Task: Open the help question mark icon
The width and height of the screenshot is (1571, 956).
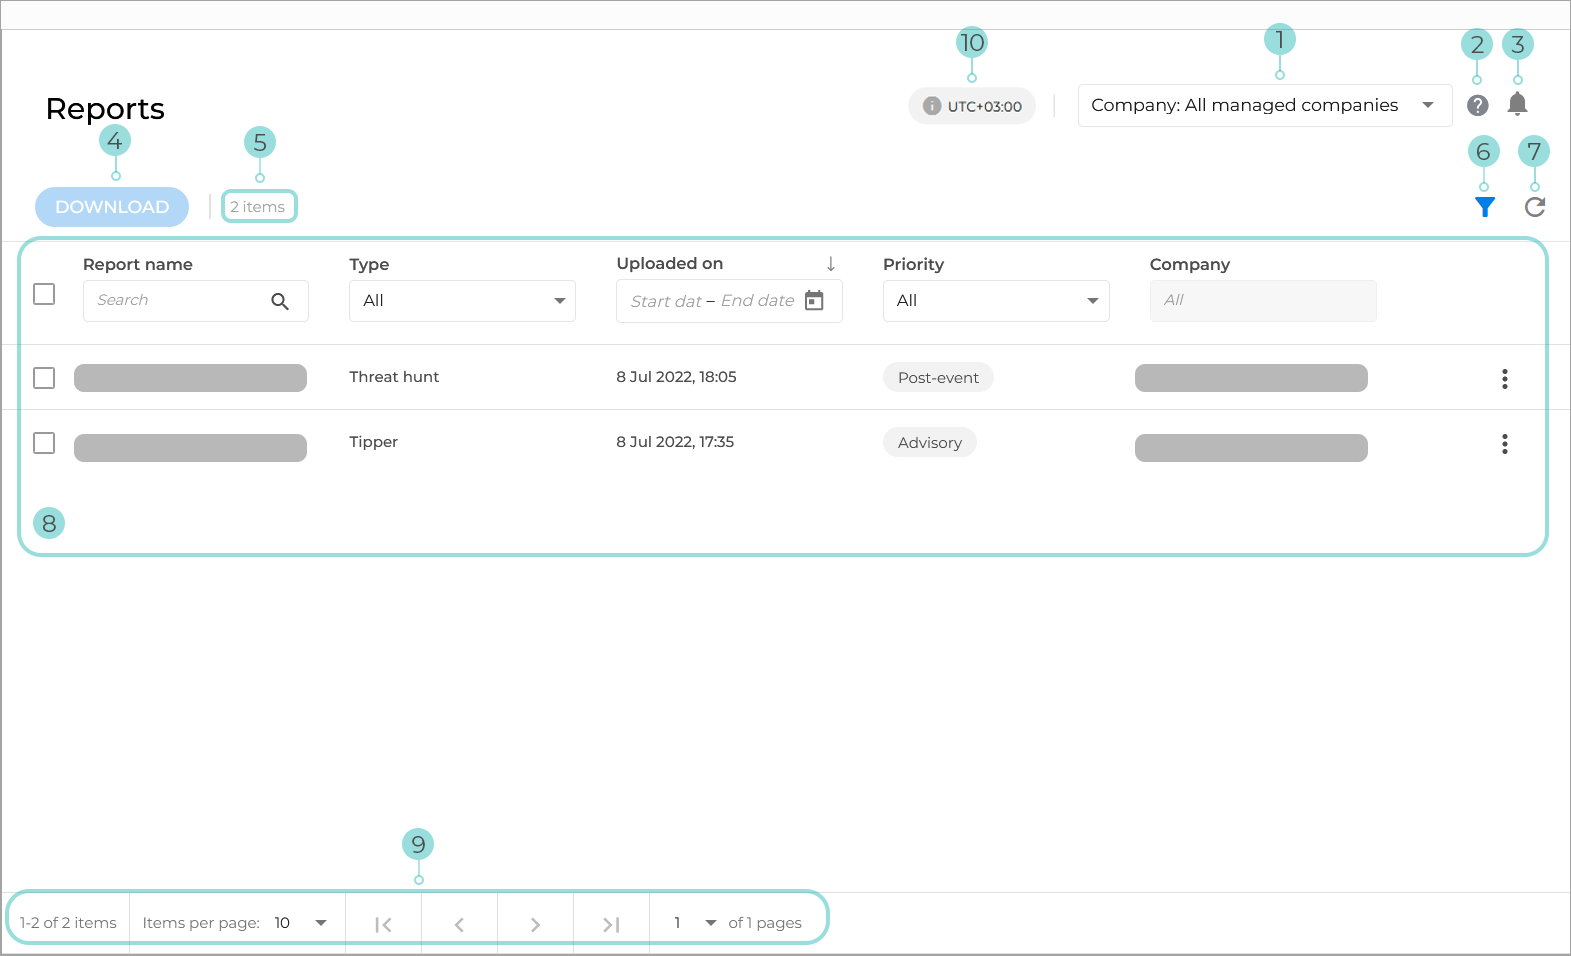Action: pyautogui.click(x=1477, y=105)
